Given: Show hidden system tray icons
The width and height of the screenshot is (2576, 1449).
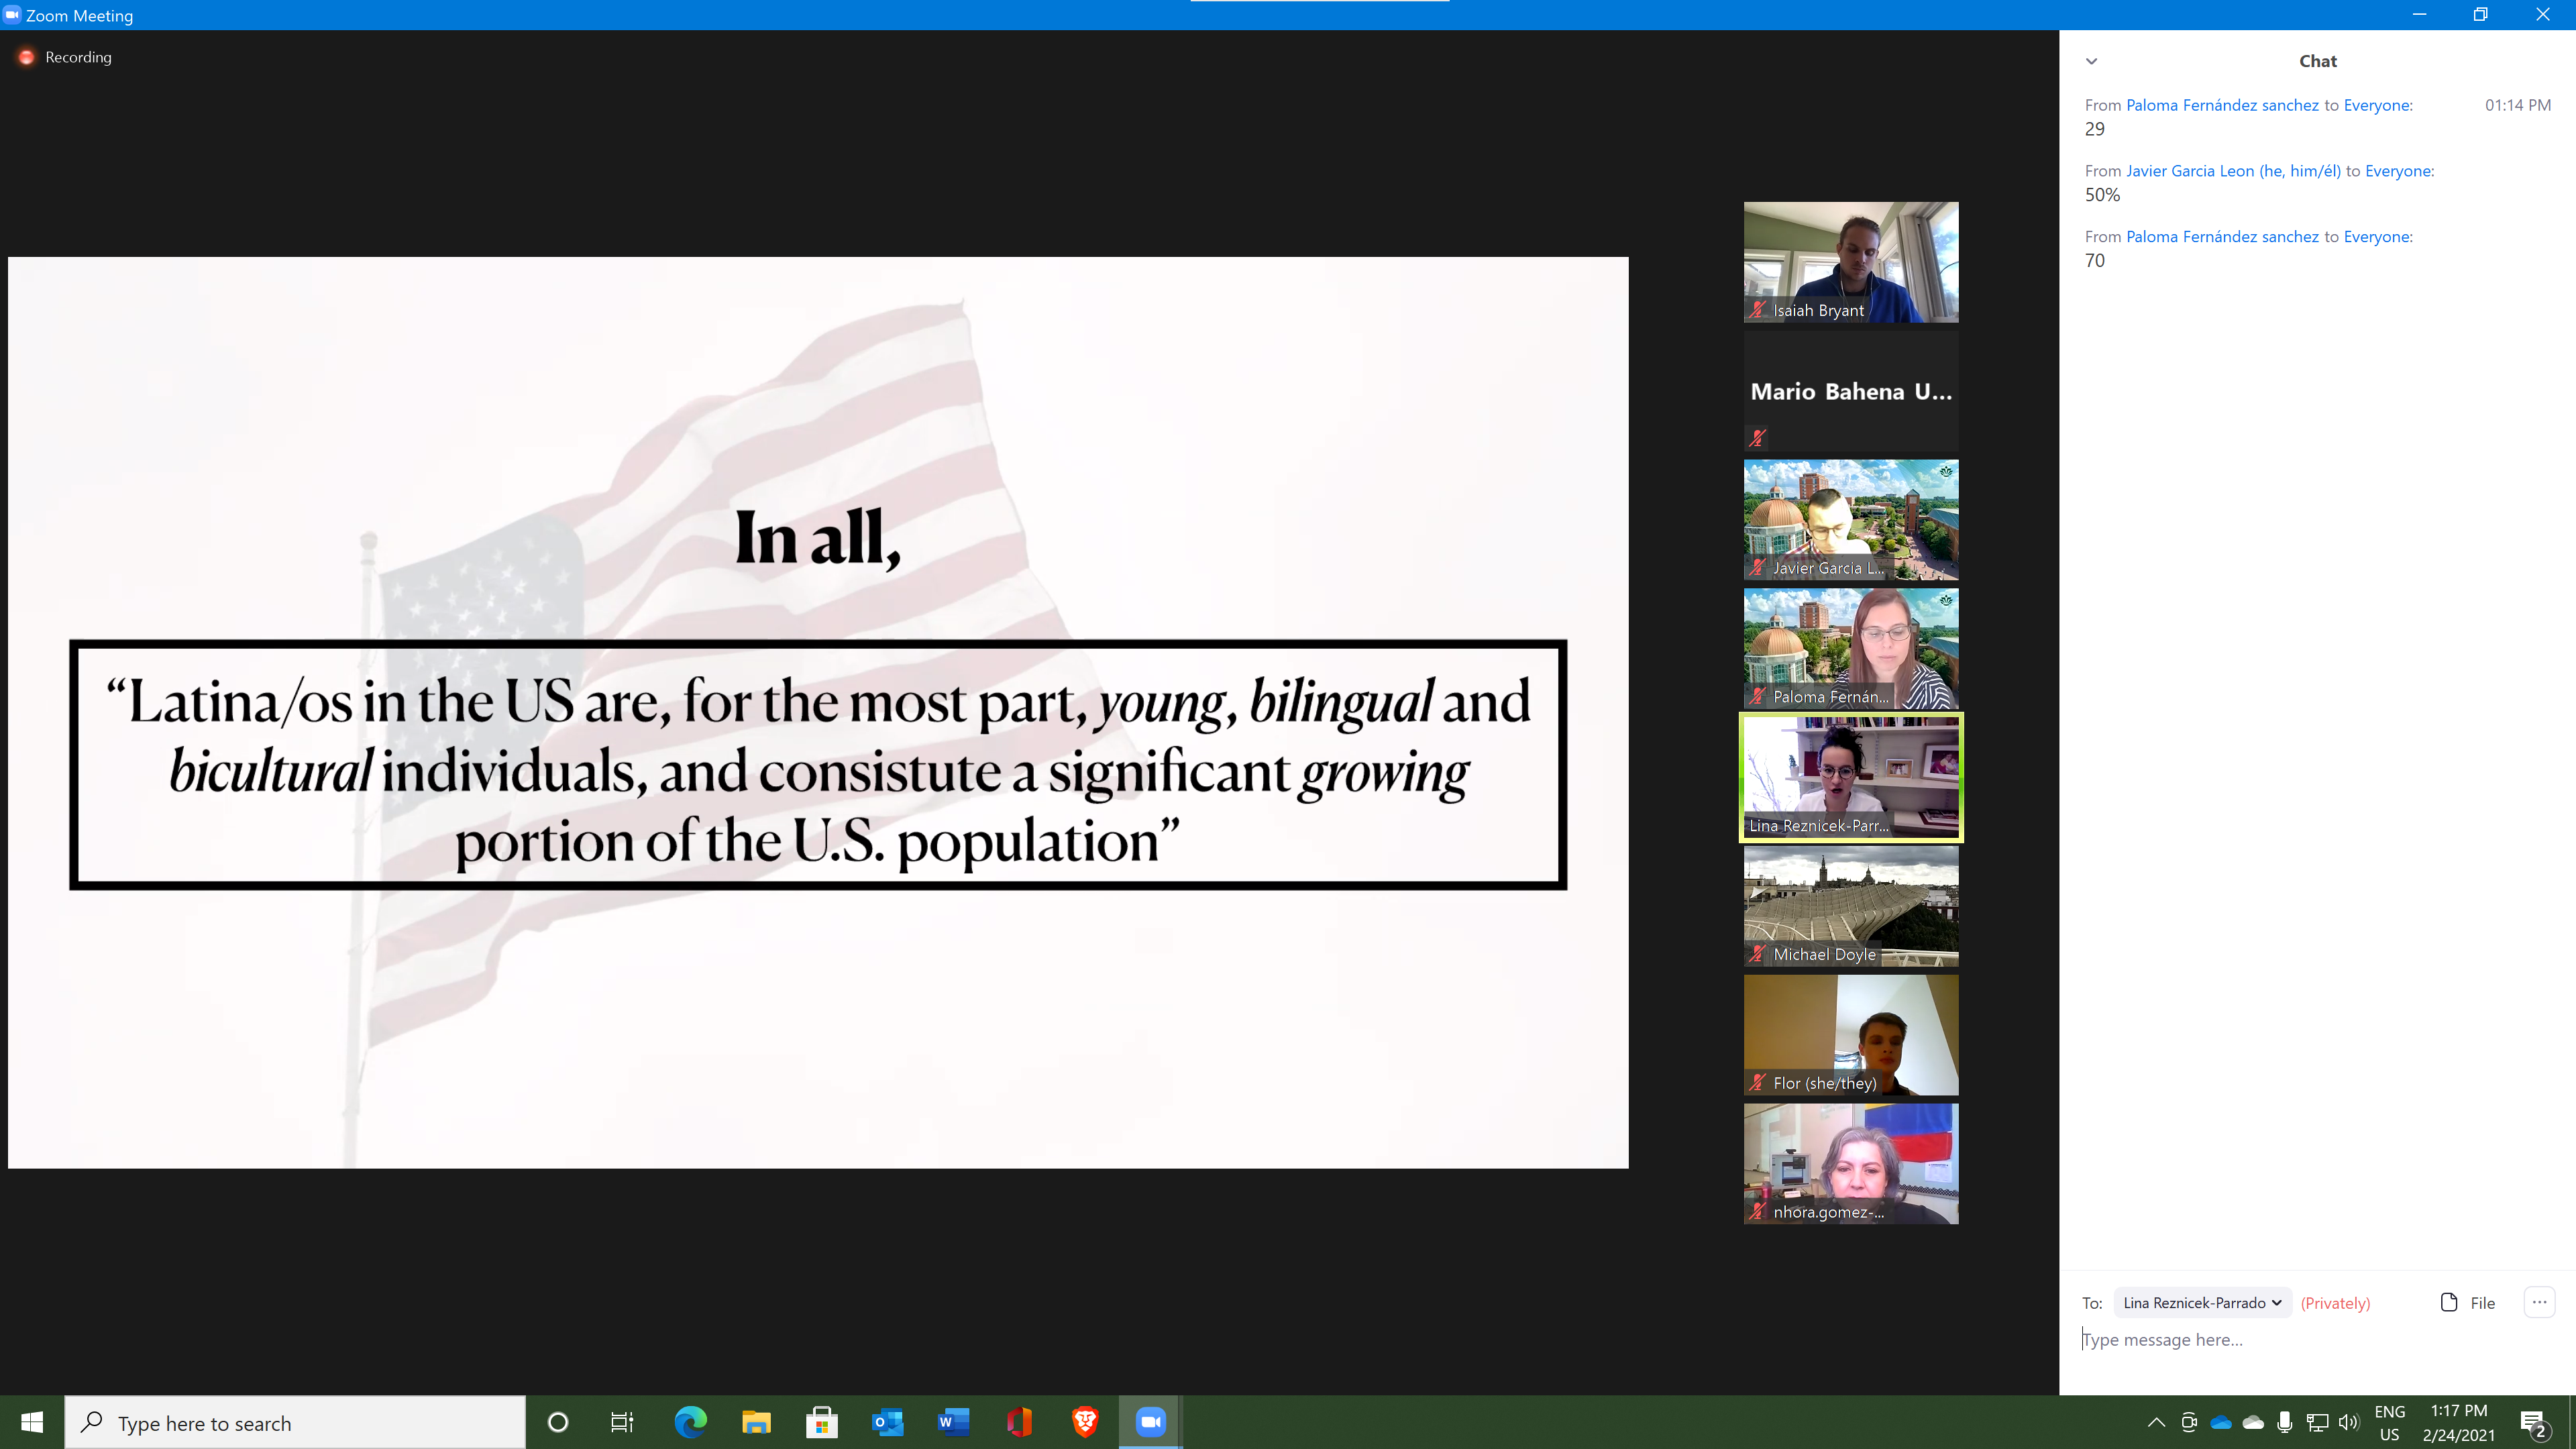Looking at the screenshot, I should (x=2156, y=1422).
